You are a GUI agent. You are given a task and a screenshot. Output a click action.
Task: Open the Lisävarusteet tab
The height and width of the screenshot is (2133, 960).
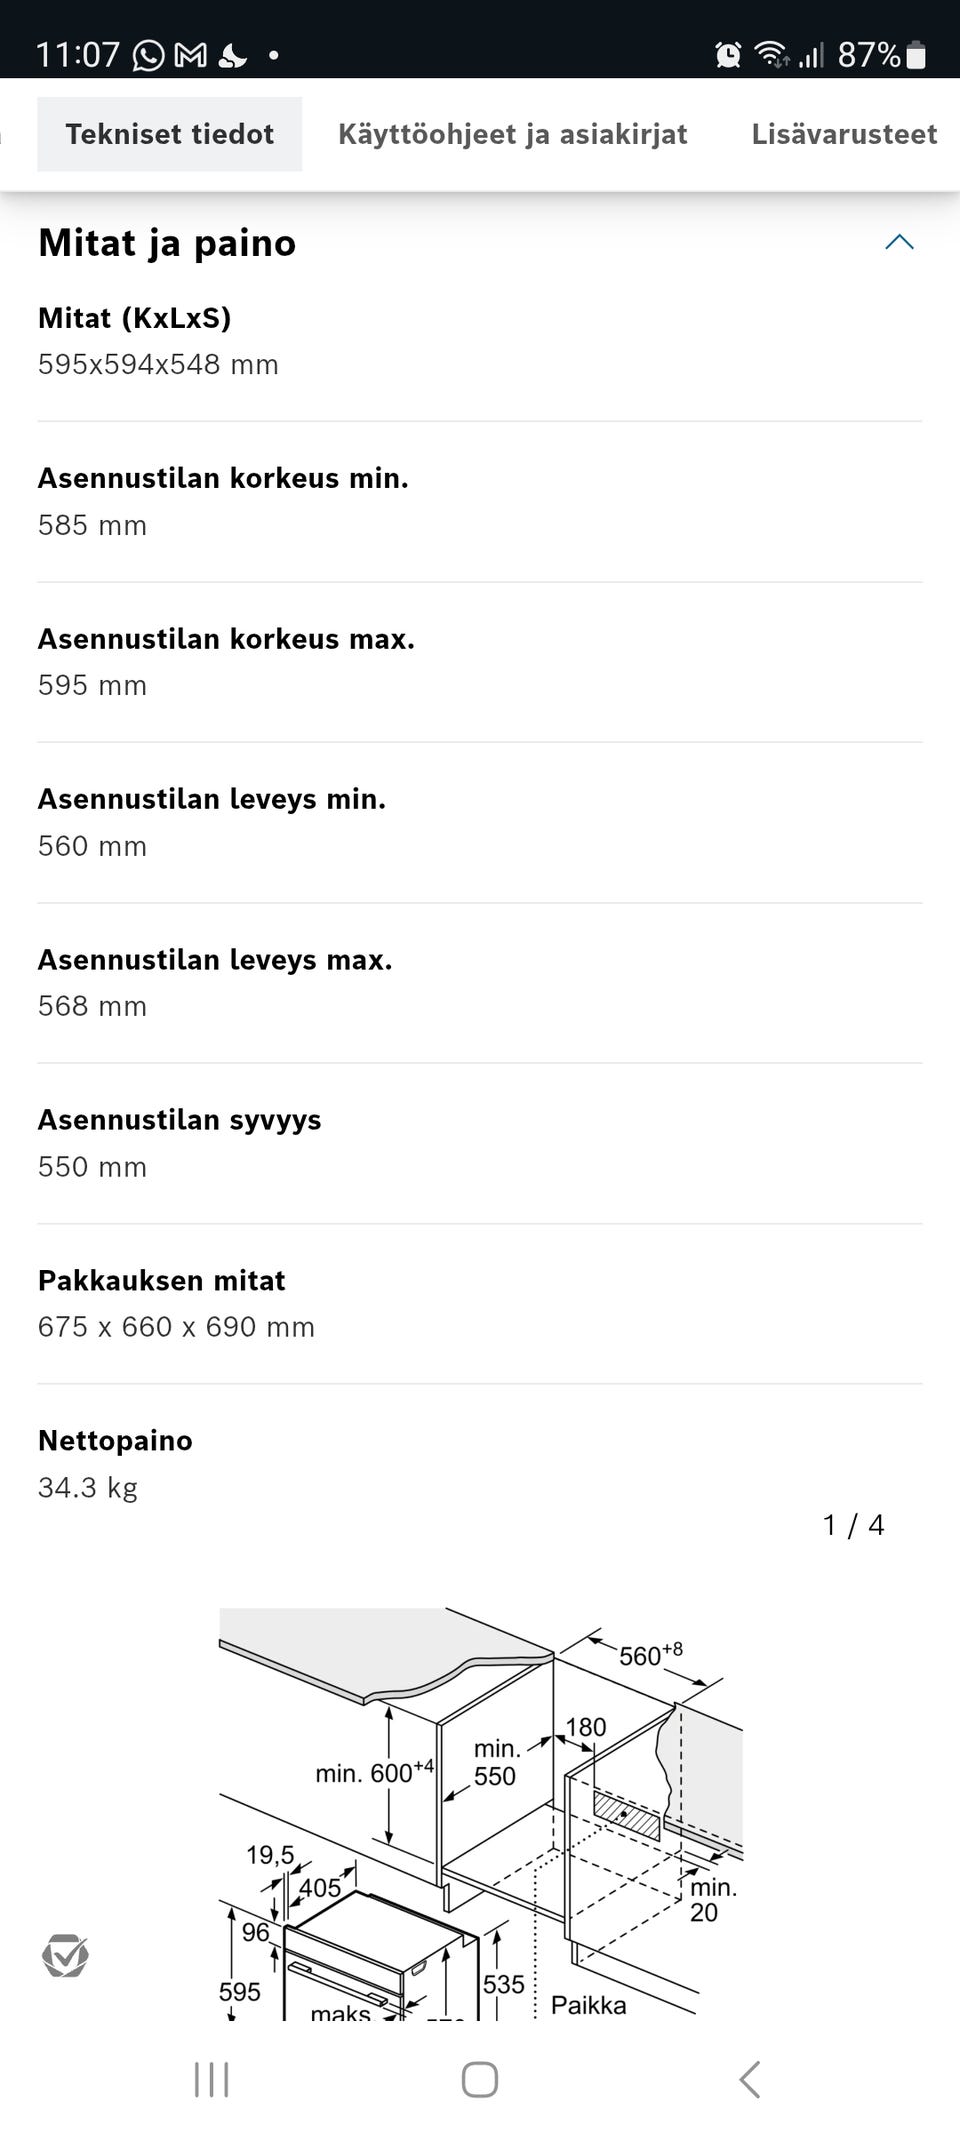(x=844, y=134)
